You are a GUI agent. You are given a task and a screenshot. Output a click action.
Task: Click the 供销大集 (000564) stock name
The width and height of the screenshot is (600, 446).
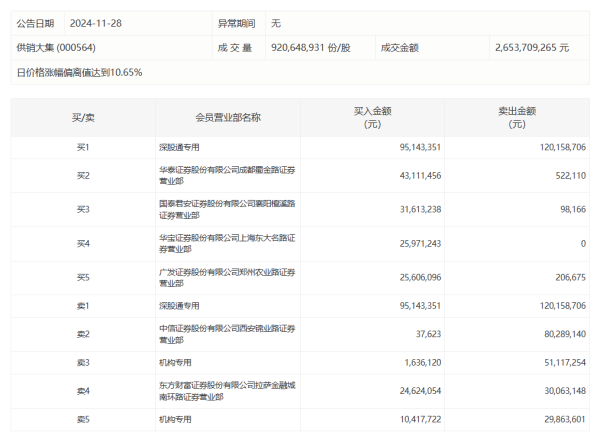[x=56, y=47]
